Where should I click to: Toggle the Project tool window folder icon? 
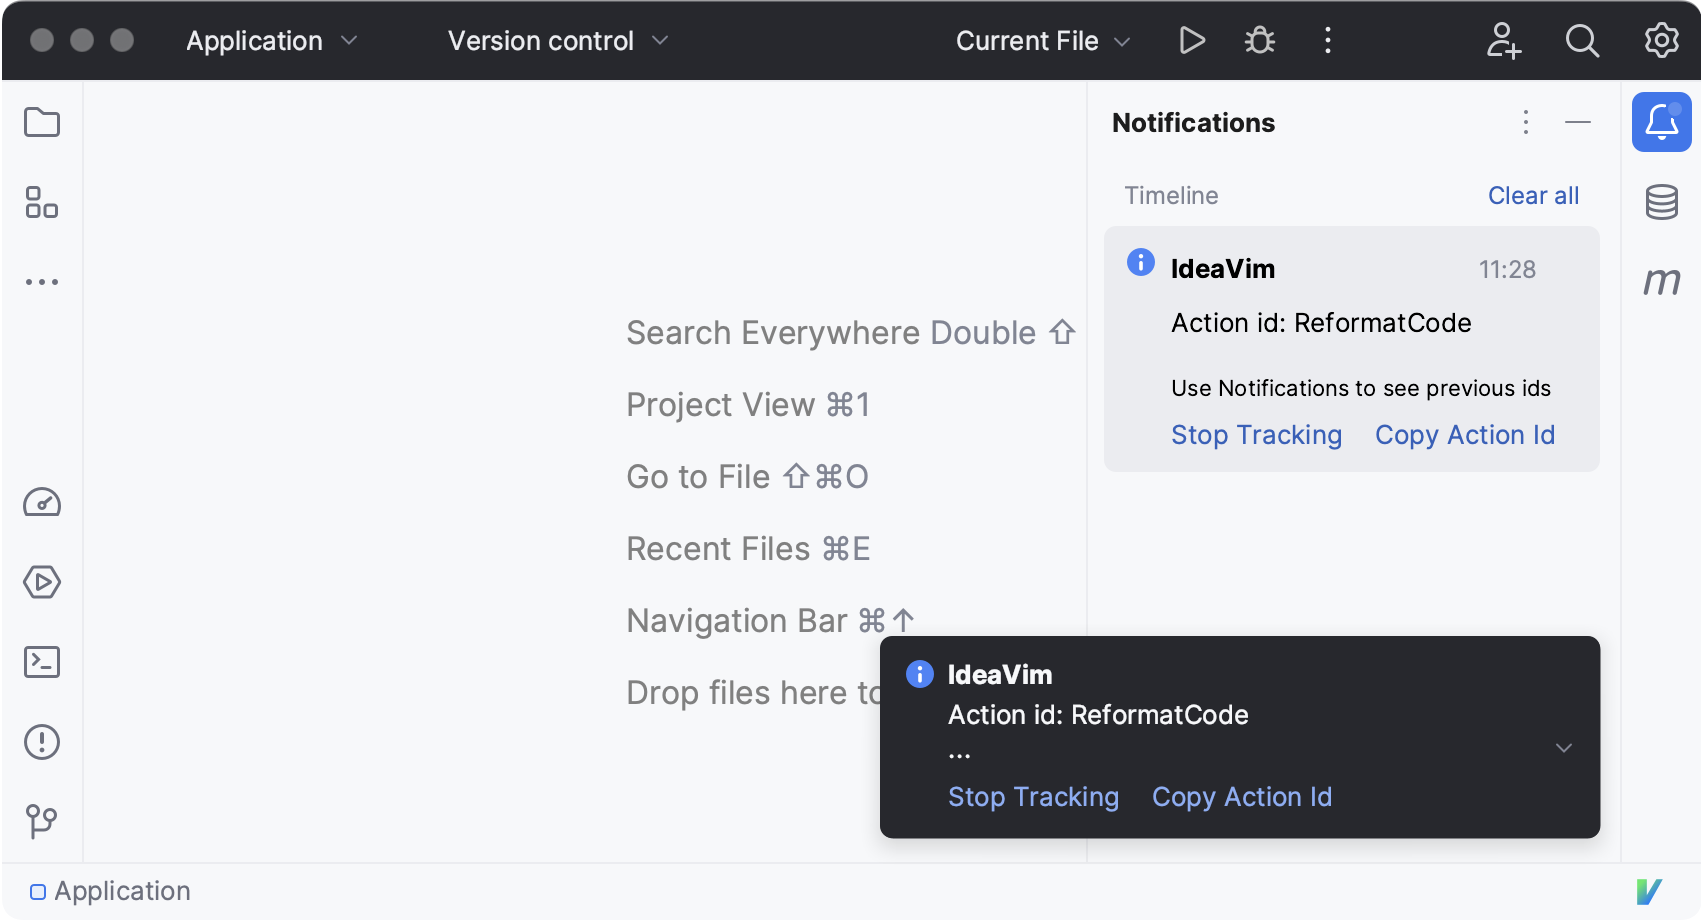[42, 121]
